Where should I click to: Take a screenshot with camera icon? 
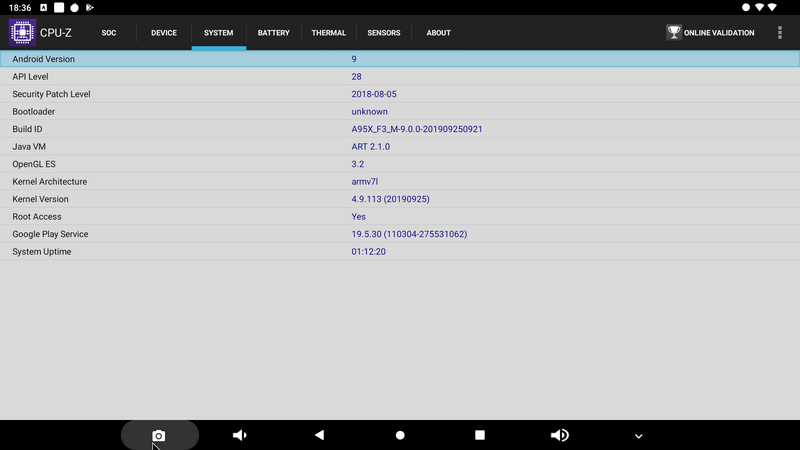click(159, 435)
